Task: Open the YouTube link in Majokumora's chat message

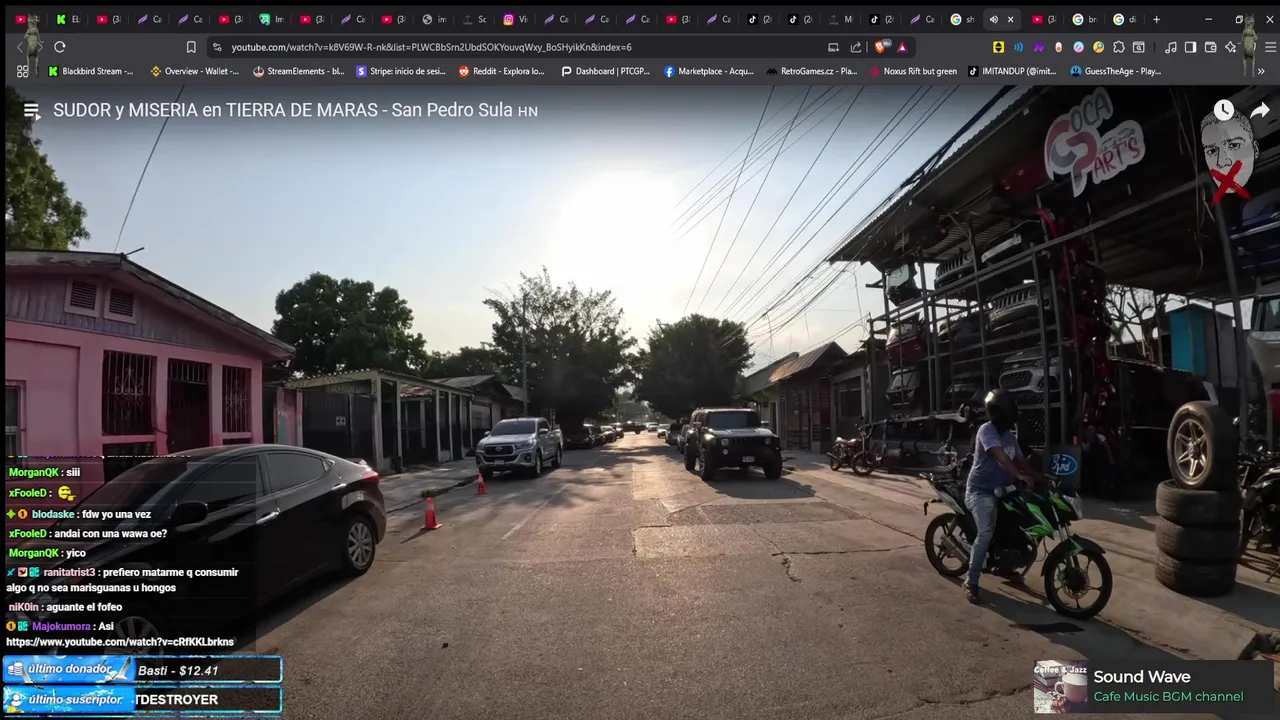Action: 120,642
